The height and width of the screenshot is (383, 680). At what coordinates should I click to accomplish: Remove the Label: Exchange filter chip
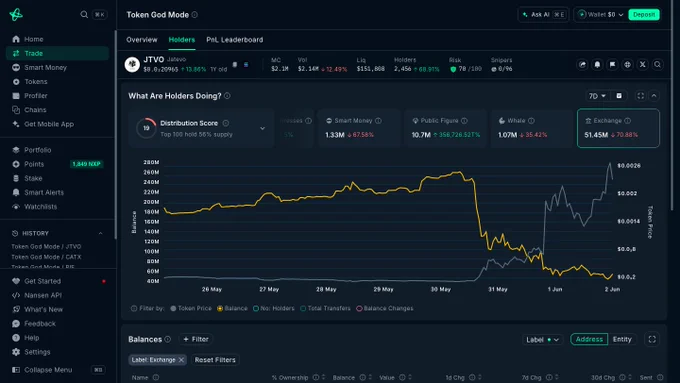[181, 360]
